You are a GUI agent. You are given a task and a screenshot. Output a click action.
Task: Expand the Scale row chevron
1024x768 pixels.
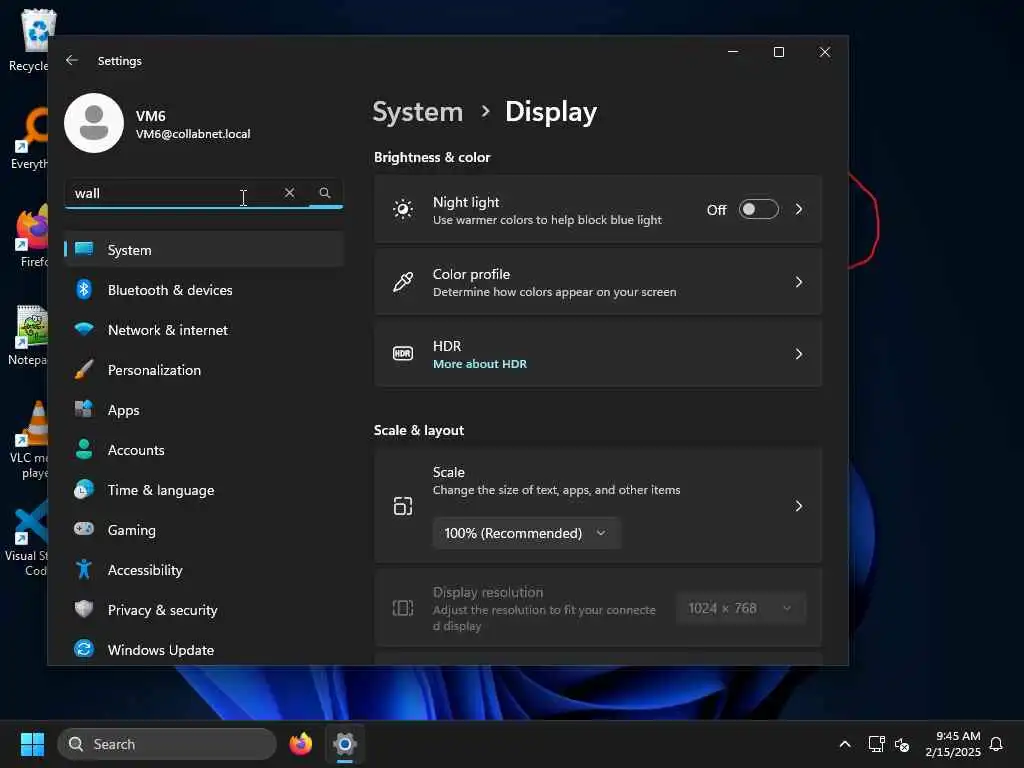(x=799, y=506)
